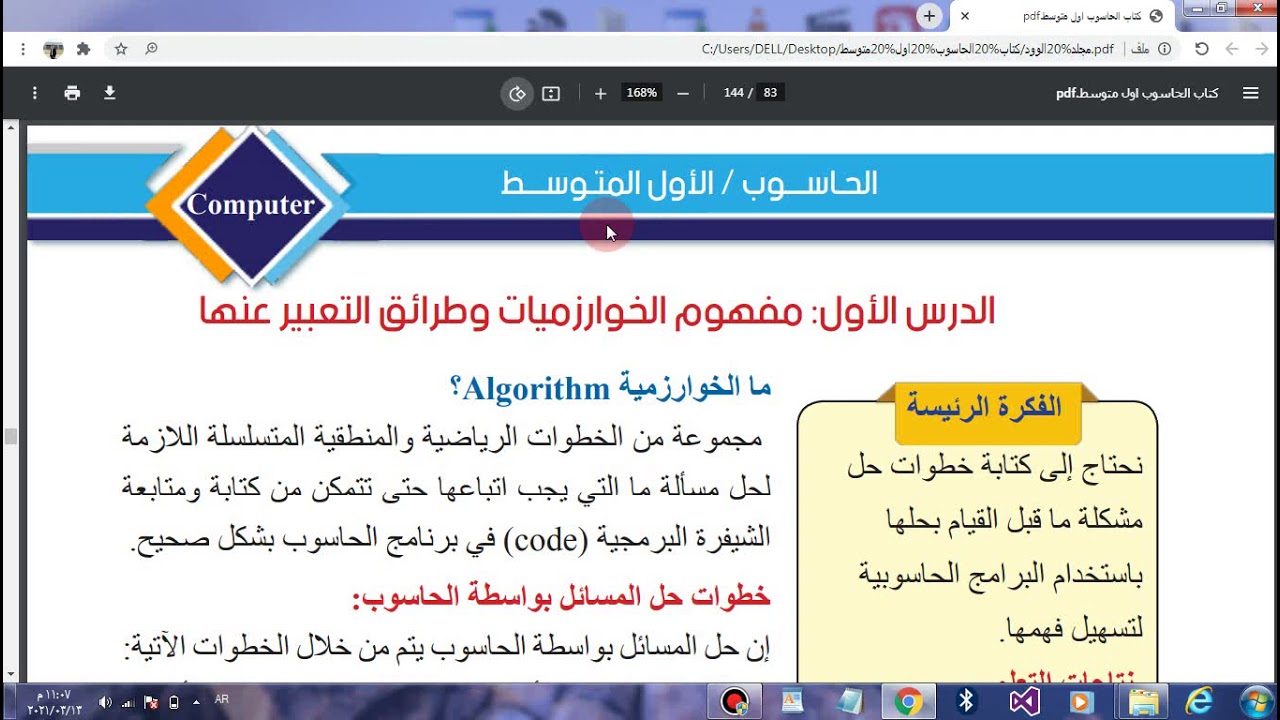Screen dimensions: 1280x720
Task: Download the PDF file
Action: (110, 93)
